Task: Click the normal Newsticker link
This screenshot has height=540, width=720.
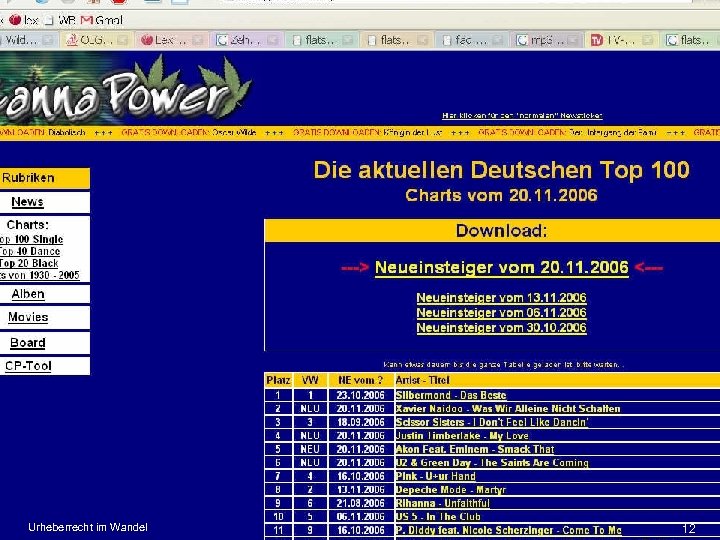Action: [522, 116]
